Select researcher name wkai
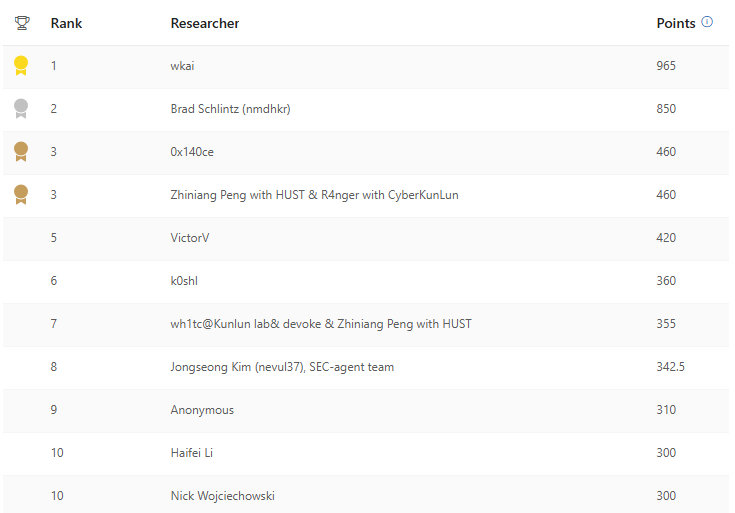This screenshot has width=735, height=513. click(185, 66)
